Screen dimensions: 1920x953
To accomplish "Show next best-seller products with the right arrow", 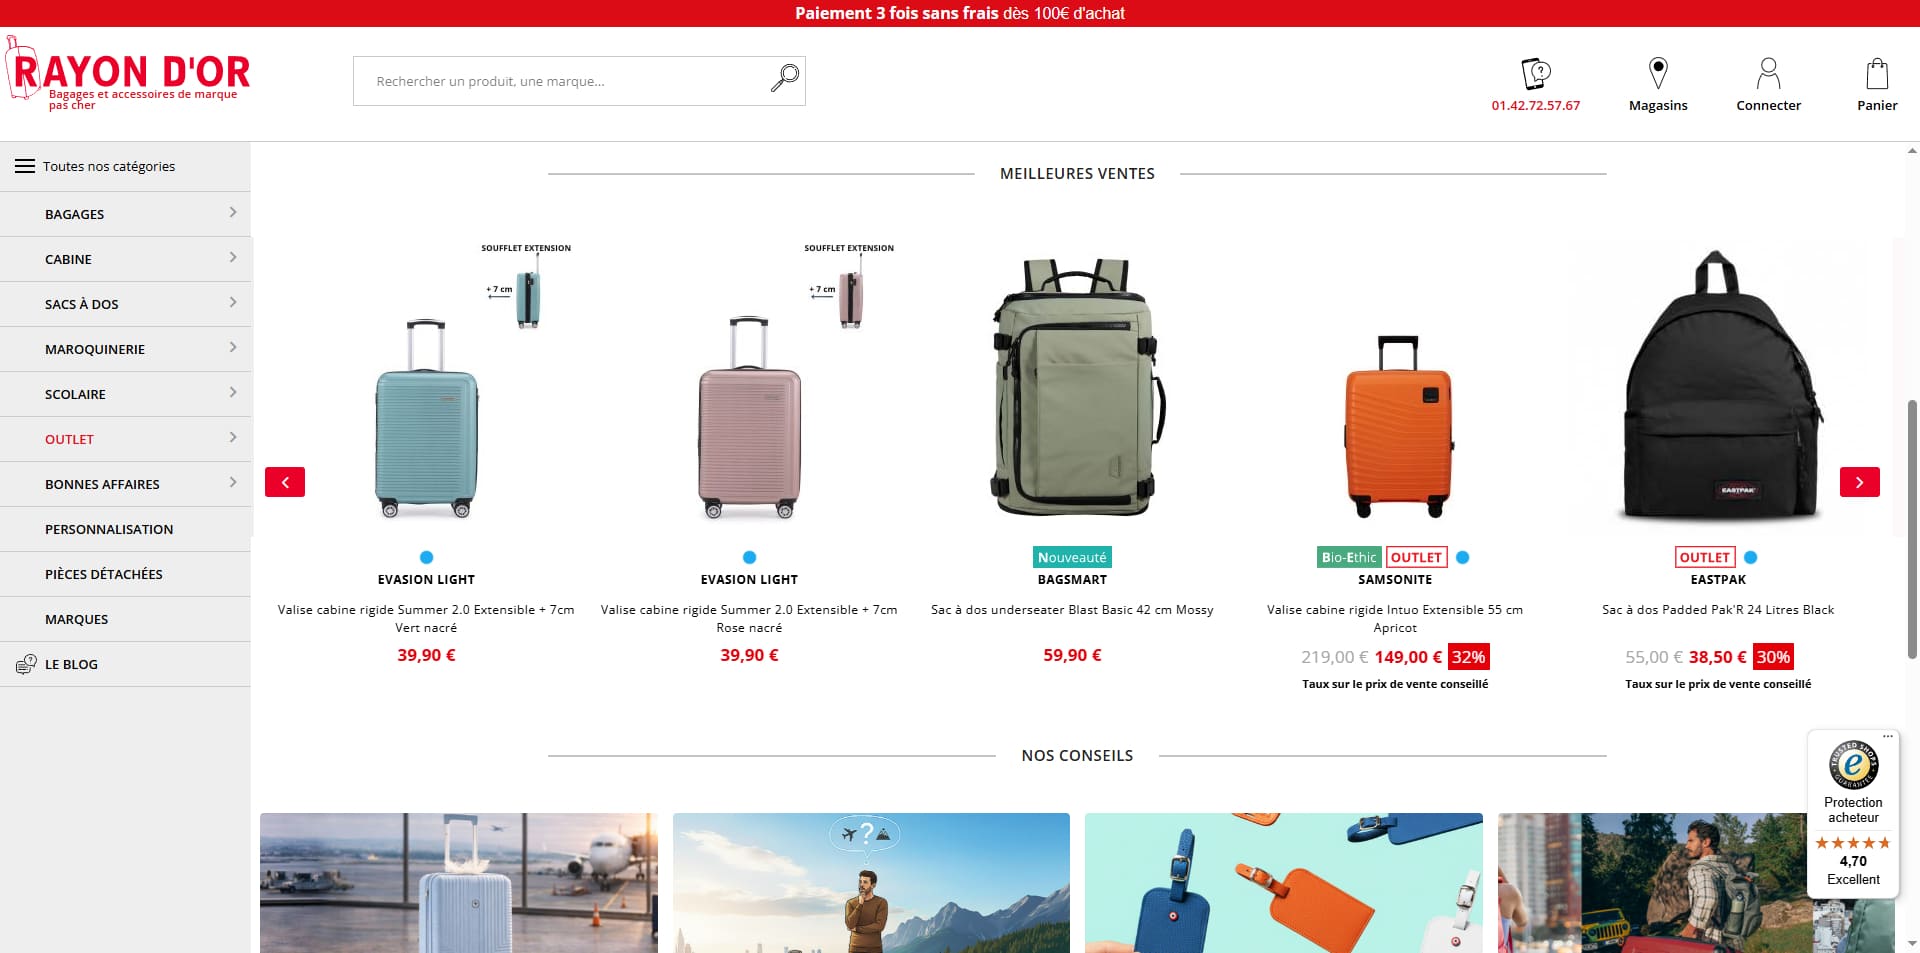I will (x=1859, y=482).
